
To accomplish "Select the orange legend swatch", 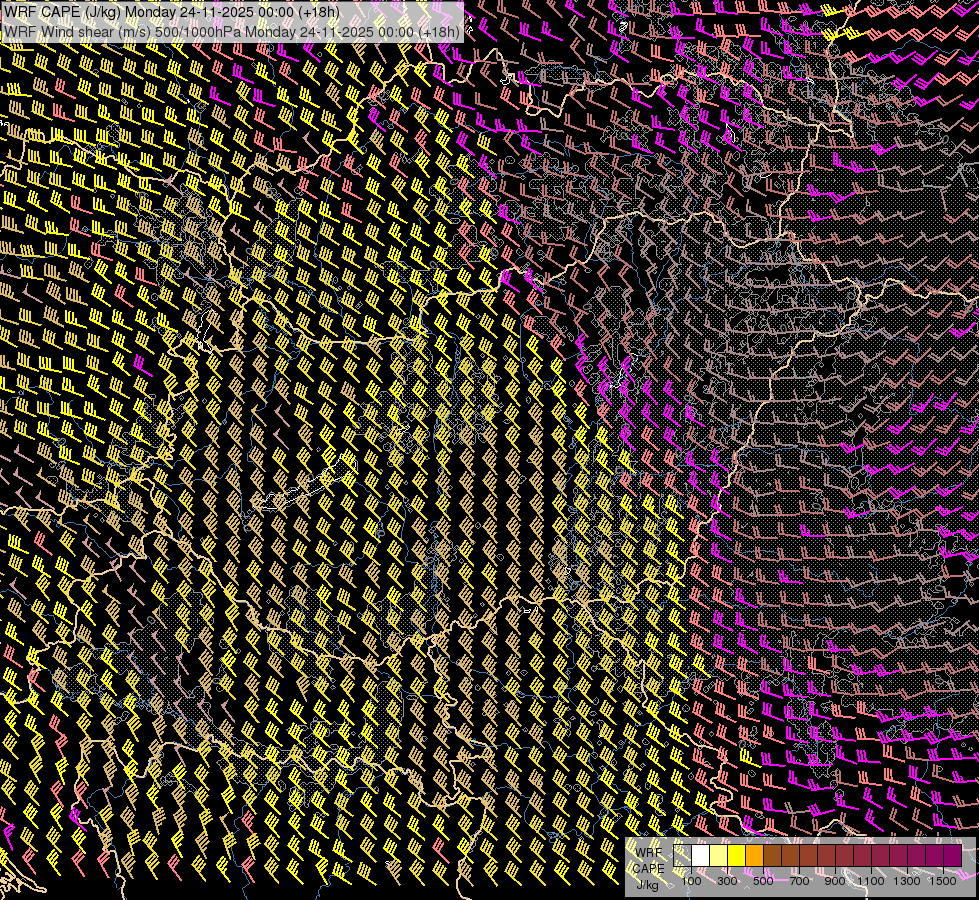I will pos(754,856).
